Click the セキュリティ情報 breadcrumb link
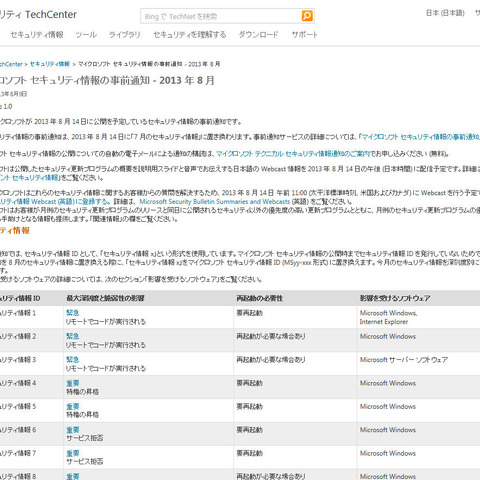This screenshot has width=480, height=480. click(x=50, y=64)
